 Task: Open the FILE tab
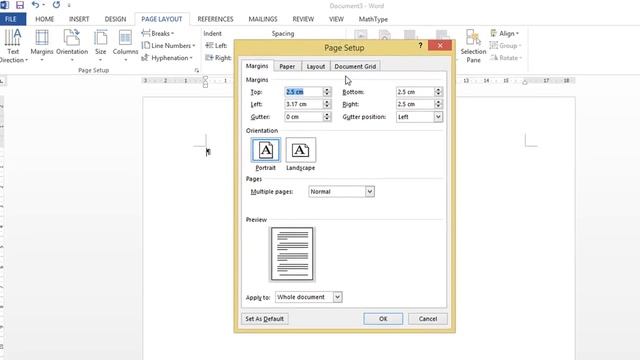pyautogui.click(x=11, y=19)
